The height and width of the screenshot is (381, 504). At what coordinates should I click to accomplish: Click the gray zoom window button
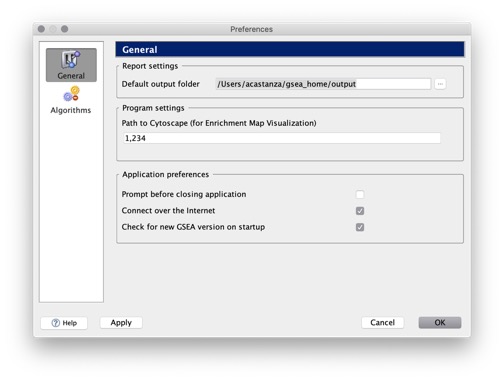click(65, 29)
